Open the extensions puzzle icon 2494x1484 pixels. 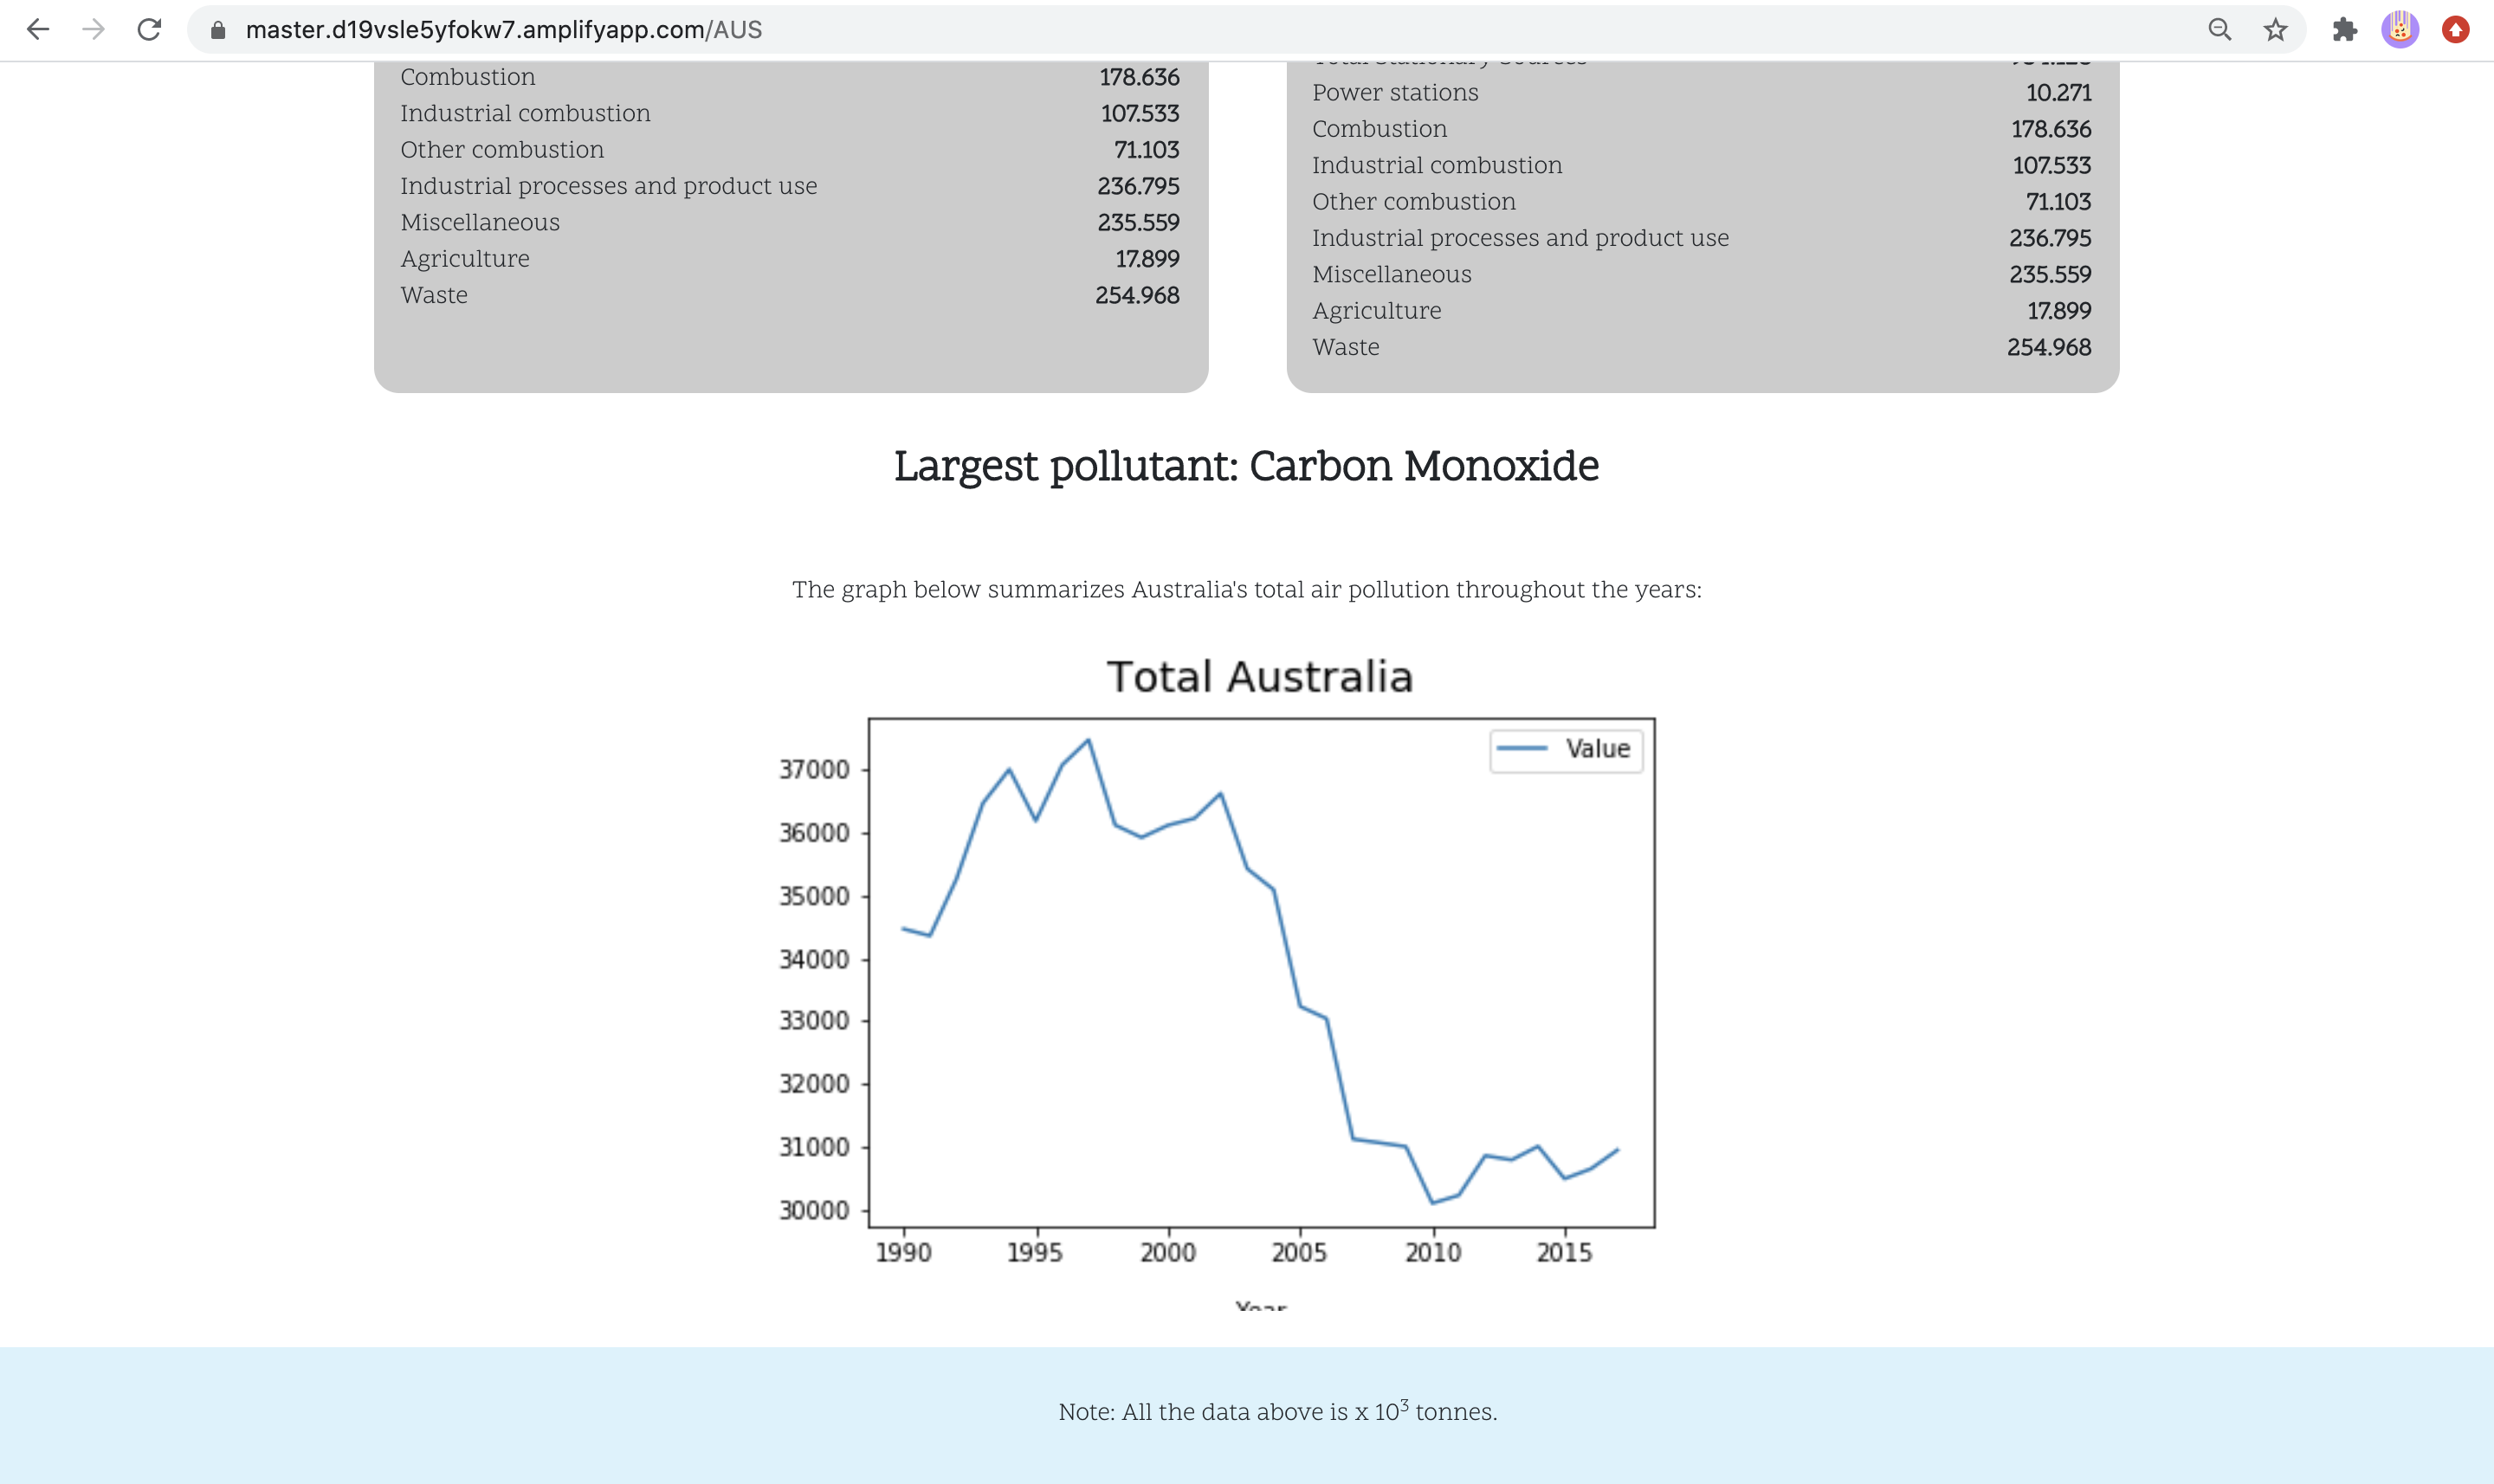pyautogui.click(x=2344, y=30)
